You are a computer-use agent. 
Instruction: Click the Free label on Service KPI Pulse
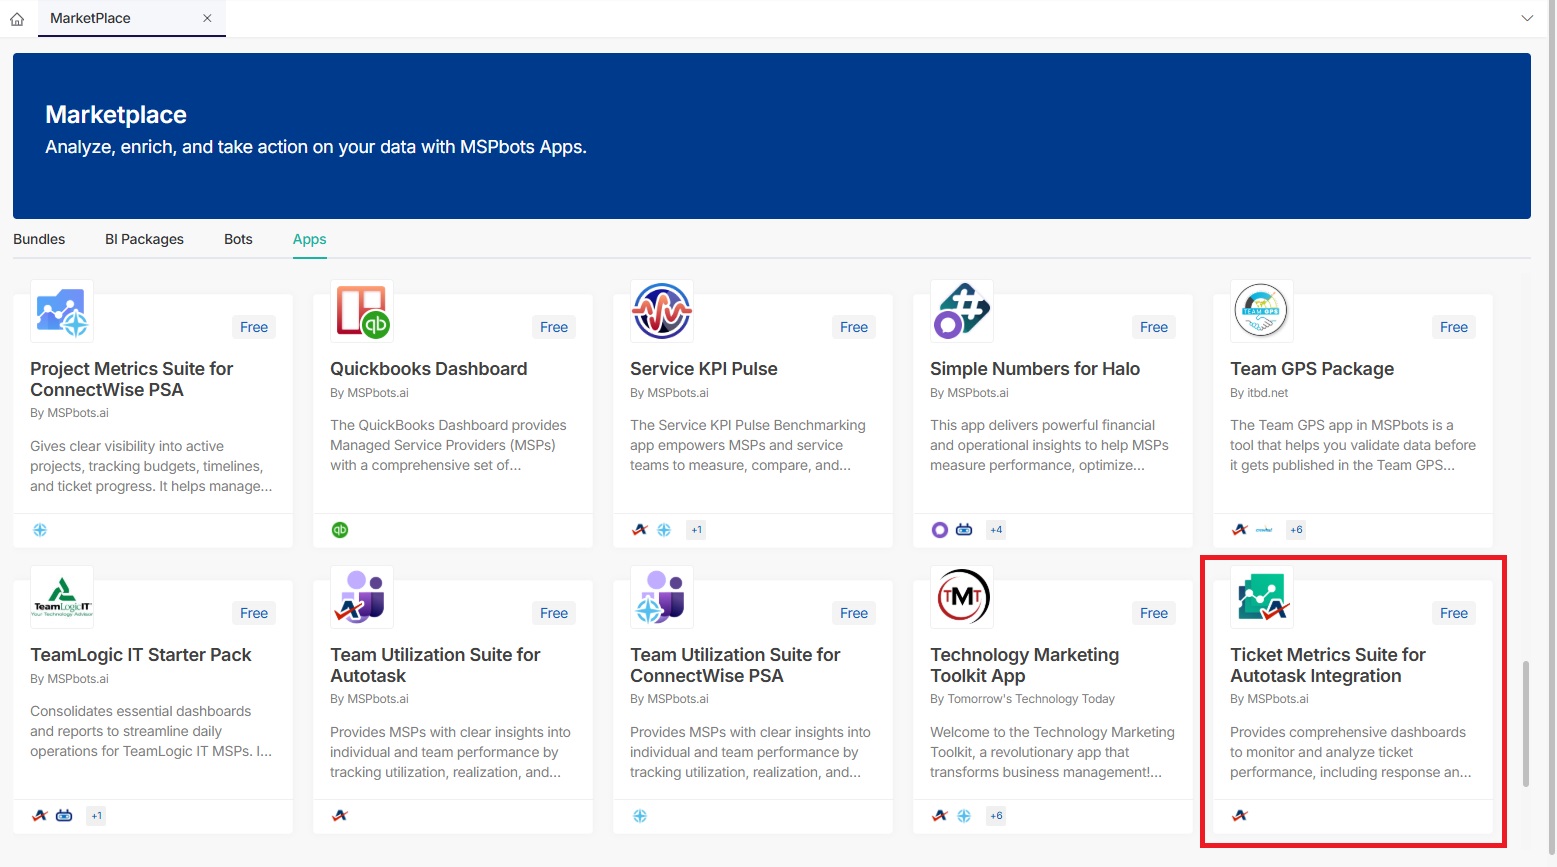pyautogui.click(x=853, y=327)
